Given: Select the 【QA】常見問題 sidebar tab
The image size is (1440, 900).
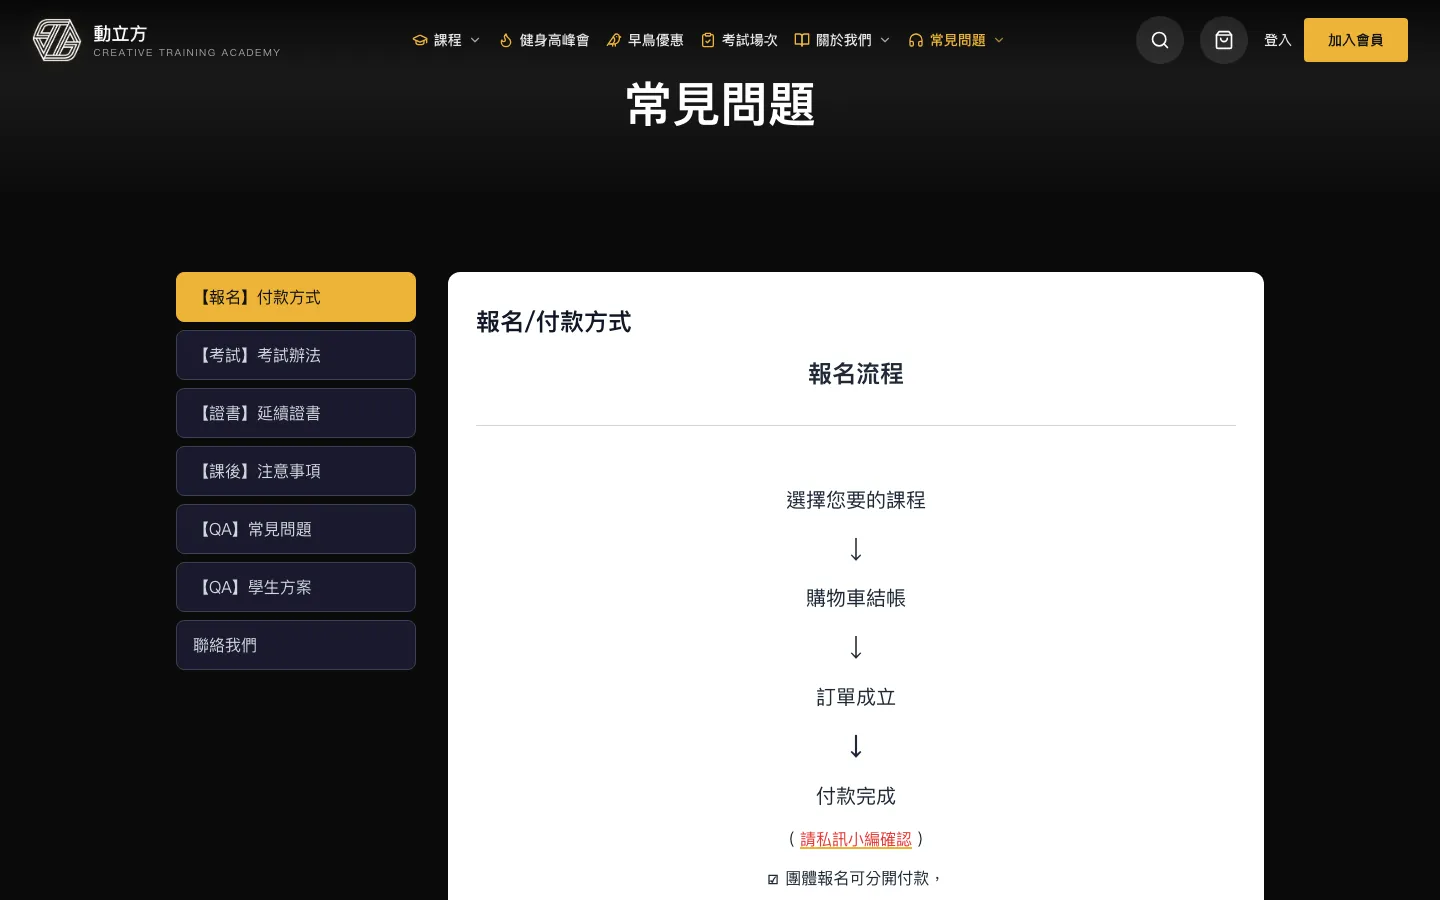Looking at the screenshot, I should tap(296, 529).
